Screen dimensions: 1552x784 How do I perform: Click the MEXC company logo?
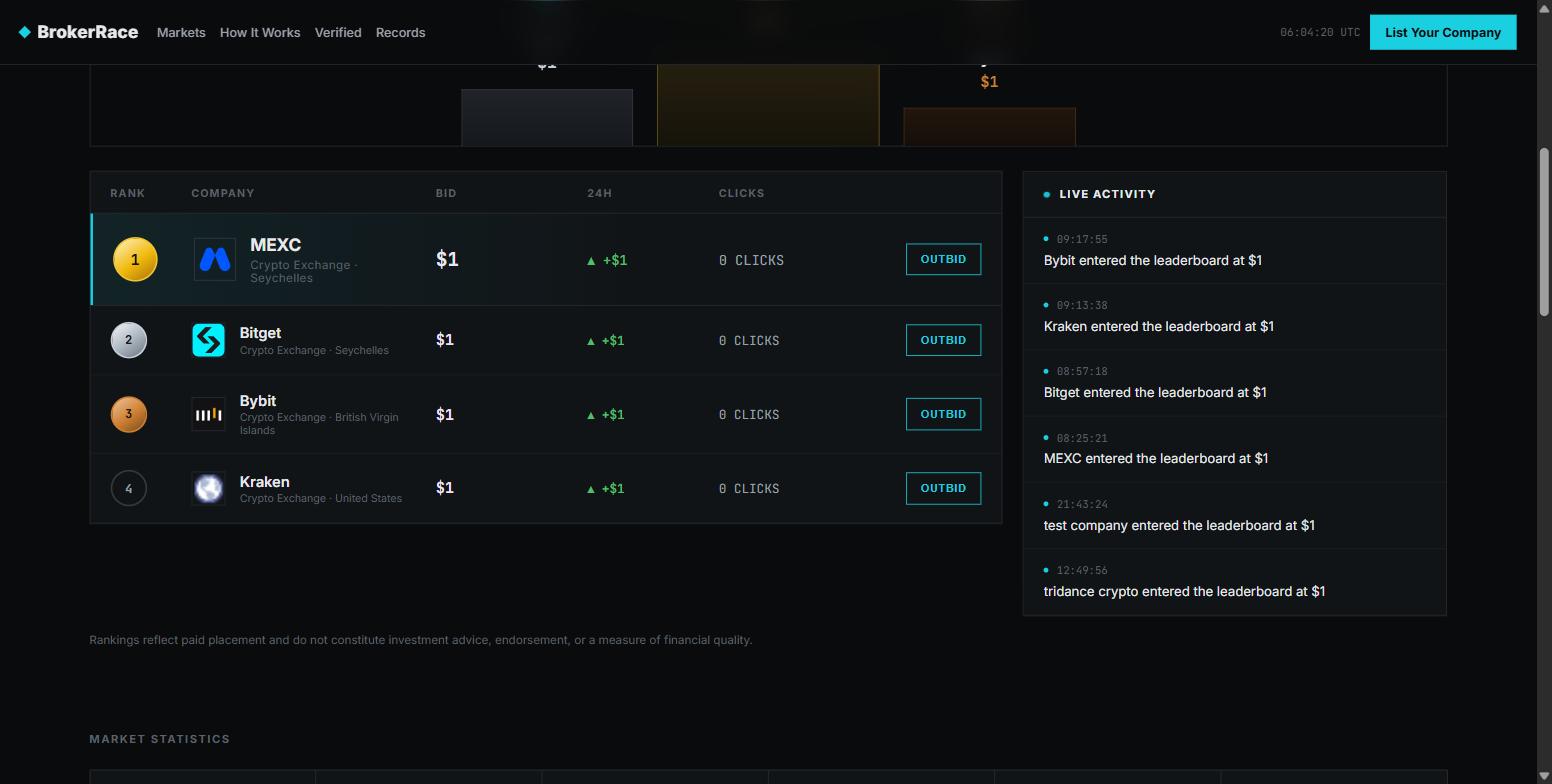point(215,260)
